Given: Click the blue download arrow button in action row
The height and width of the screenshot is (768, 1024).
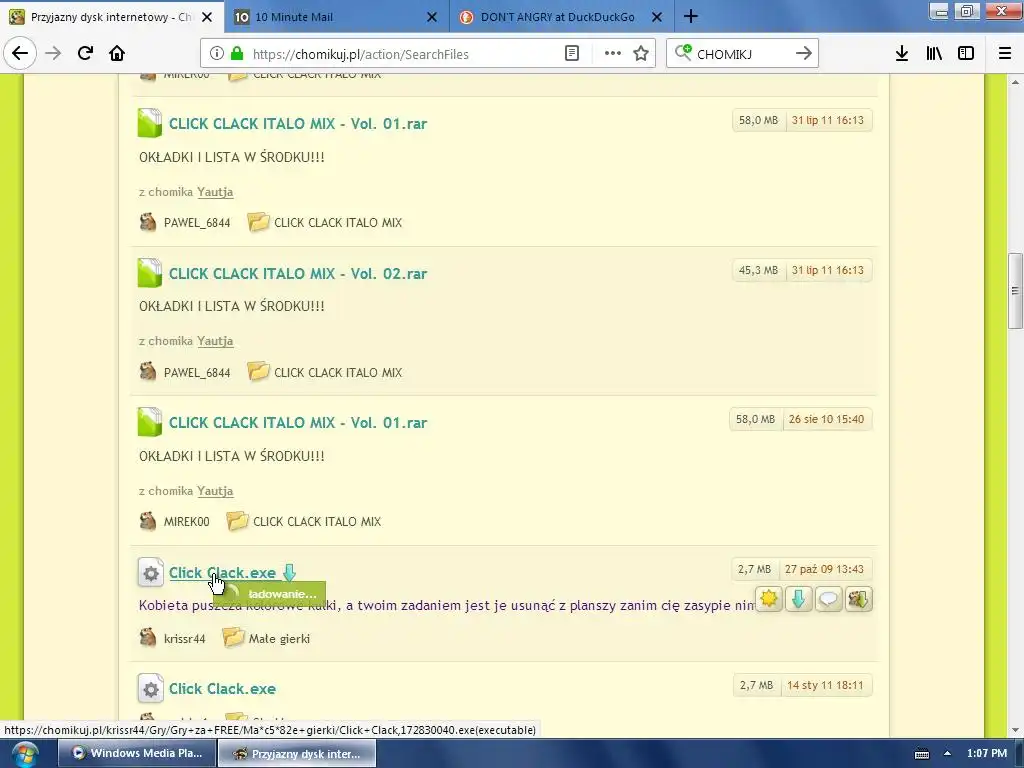Looking at the screenshot, I should [798, 599].
